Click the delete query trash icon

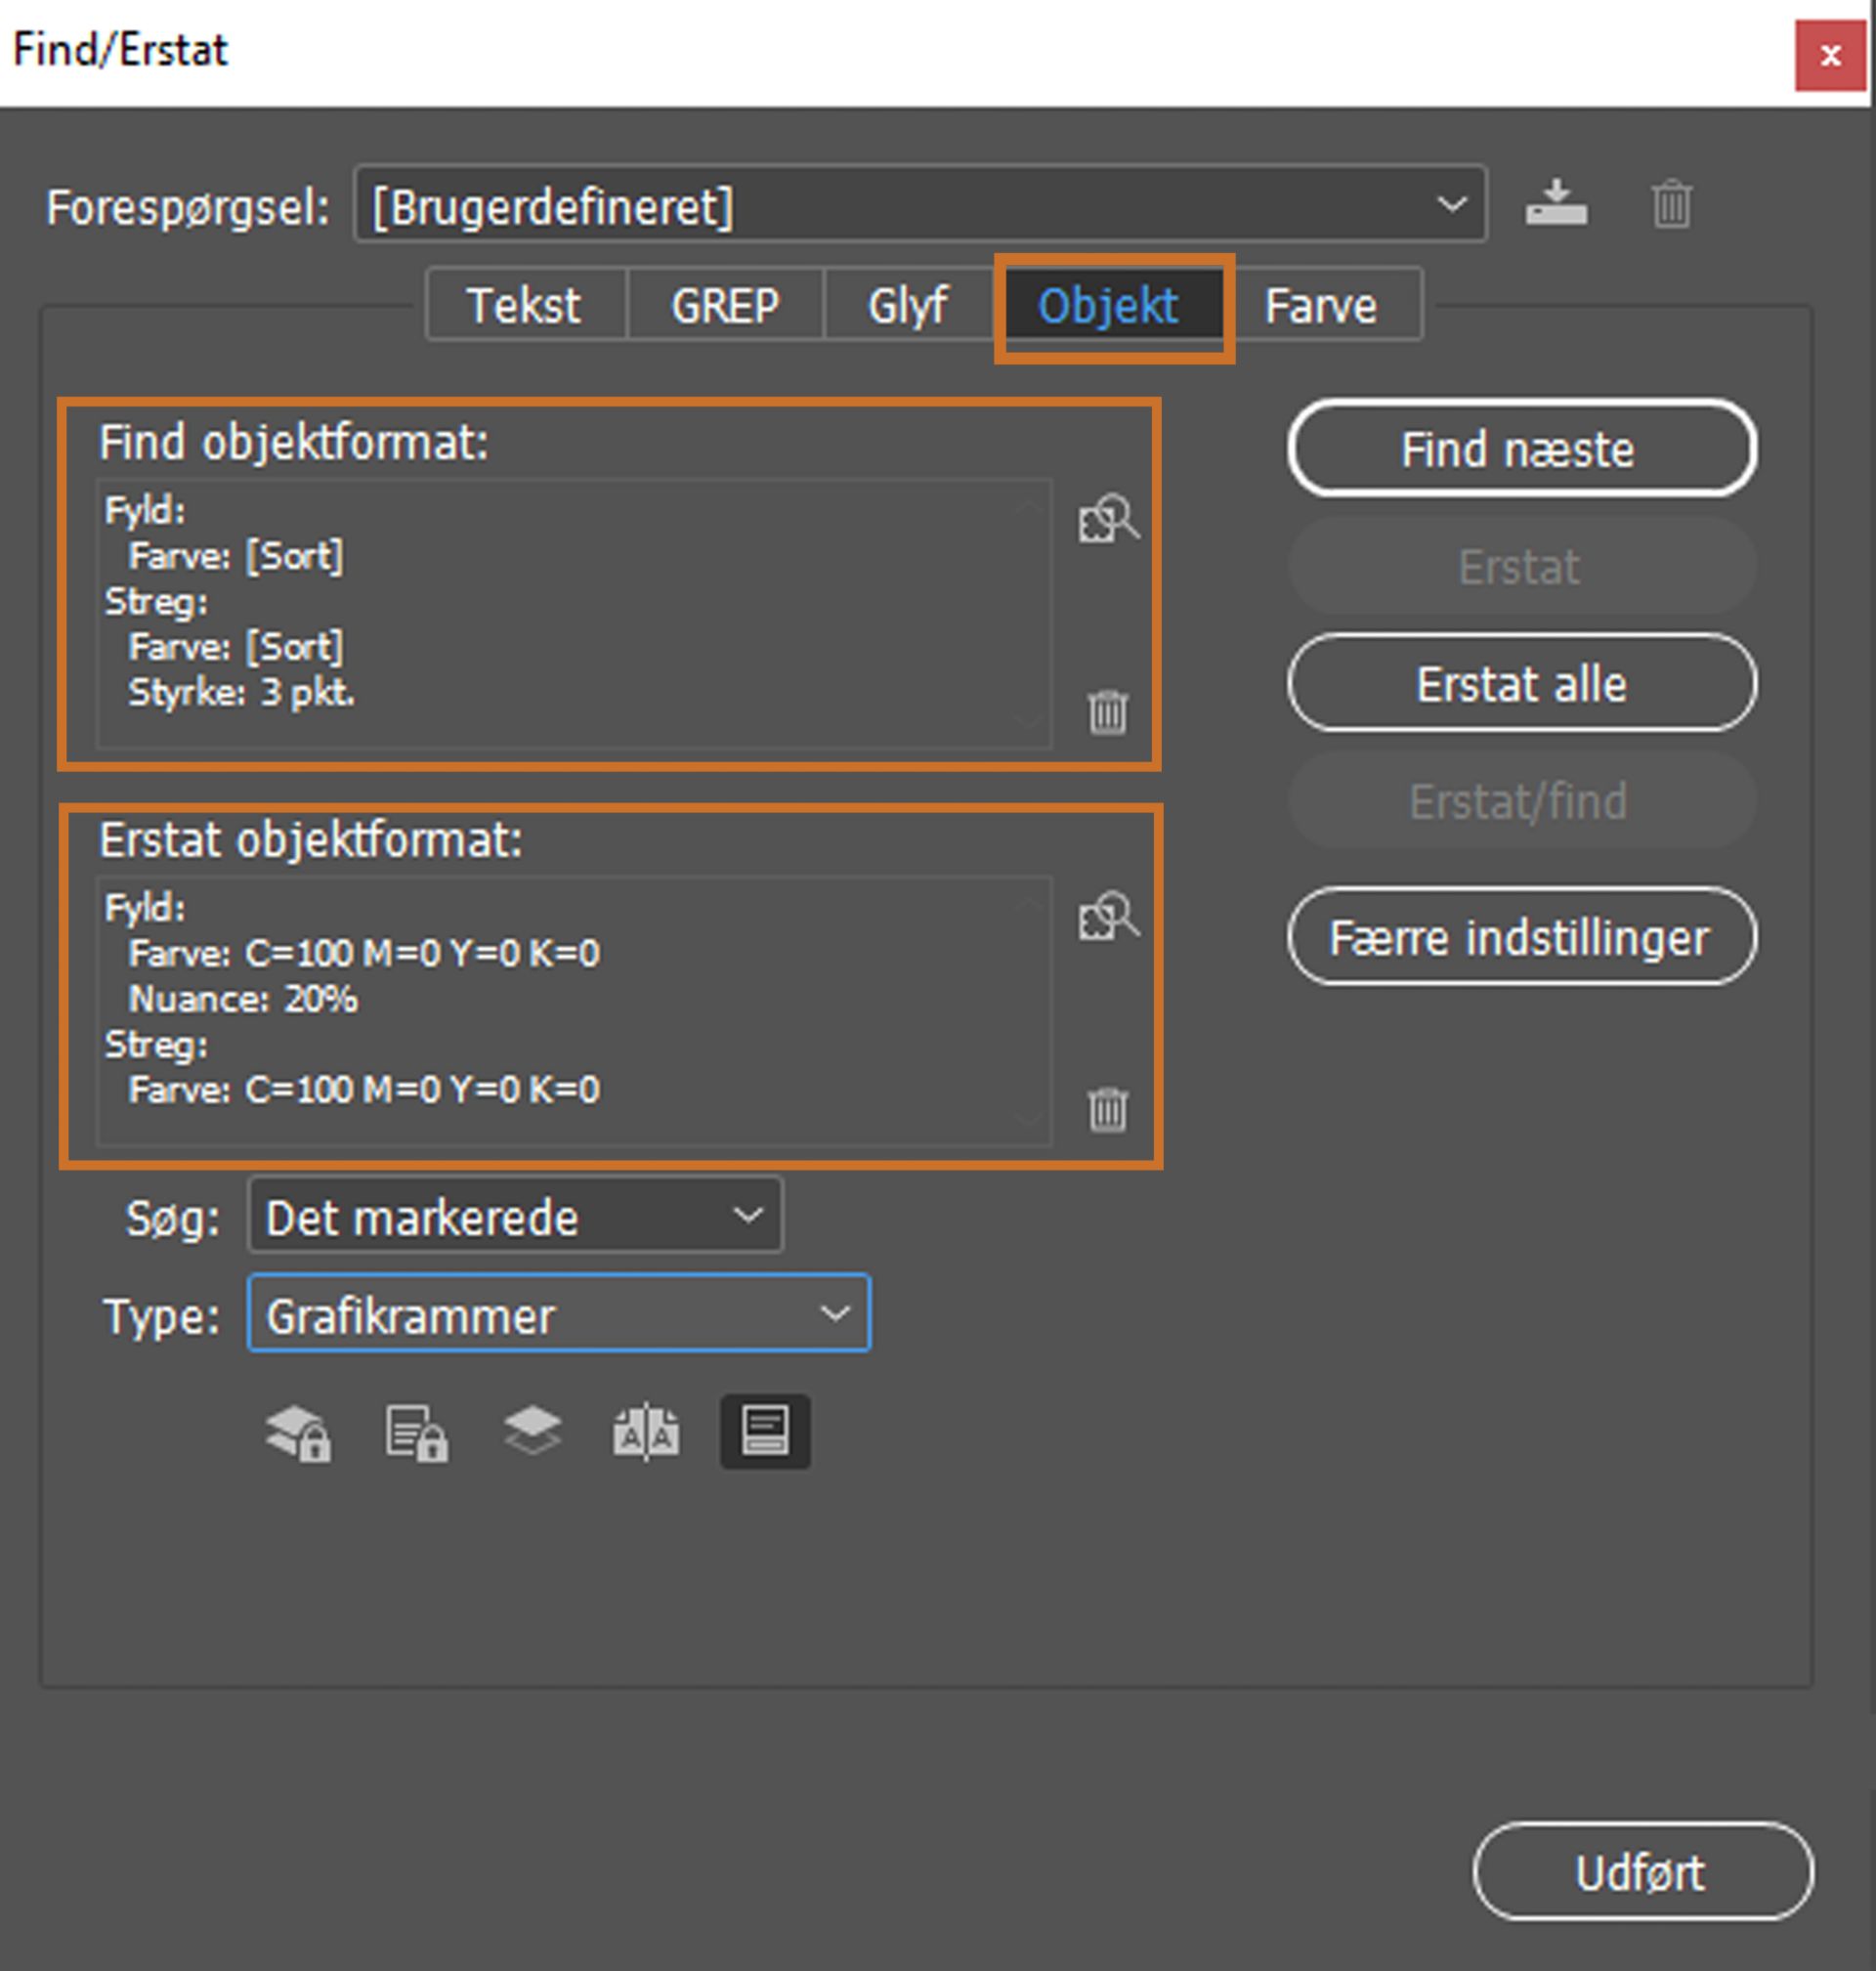click(x=1671, y=204)
